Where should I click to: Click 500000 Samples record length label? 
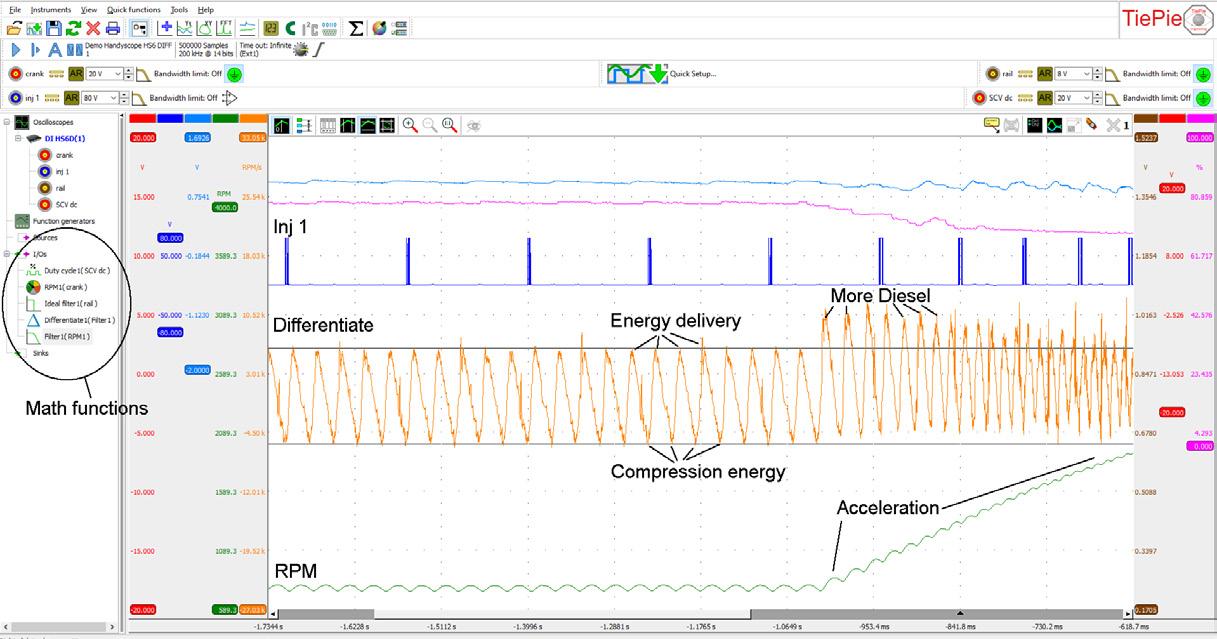(x=205, y=45)
